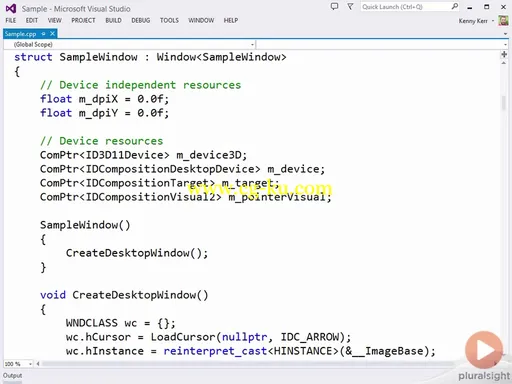This screenshot has height=384, width=512.
Task: Open the WINDOW menu
Action: point(201,21)
